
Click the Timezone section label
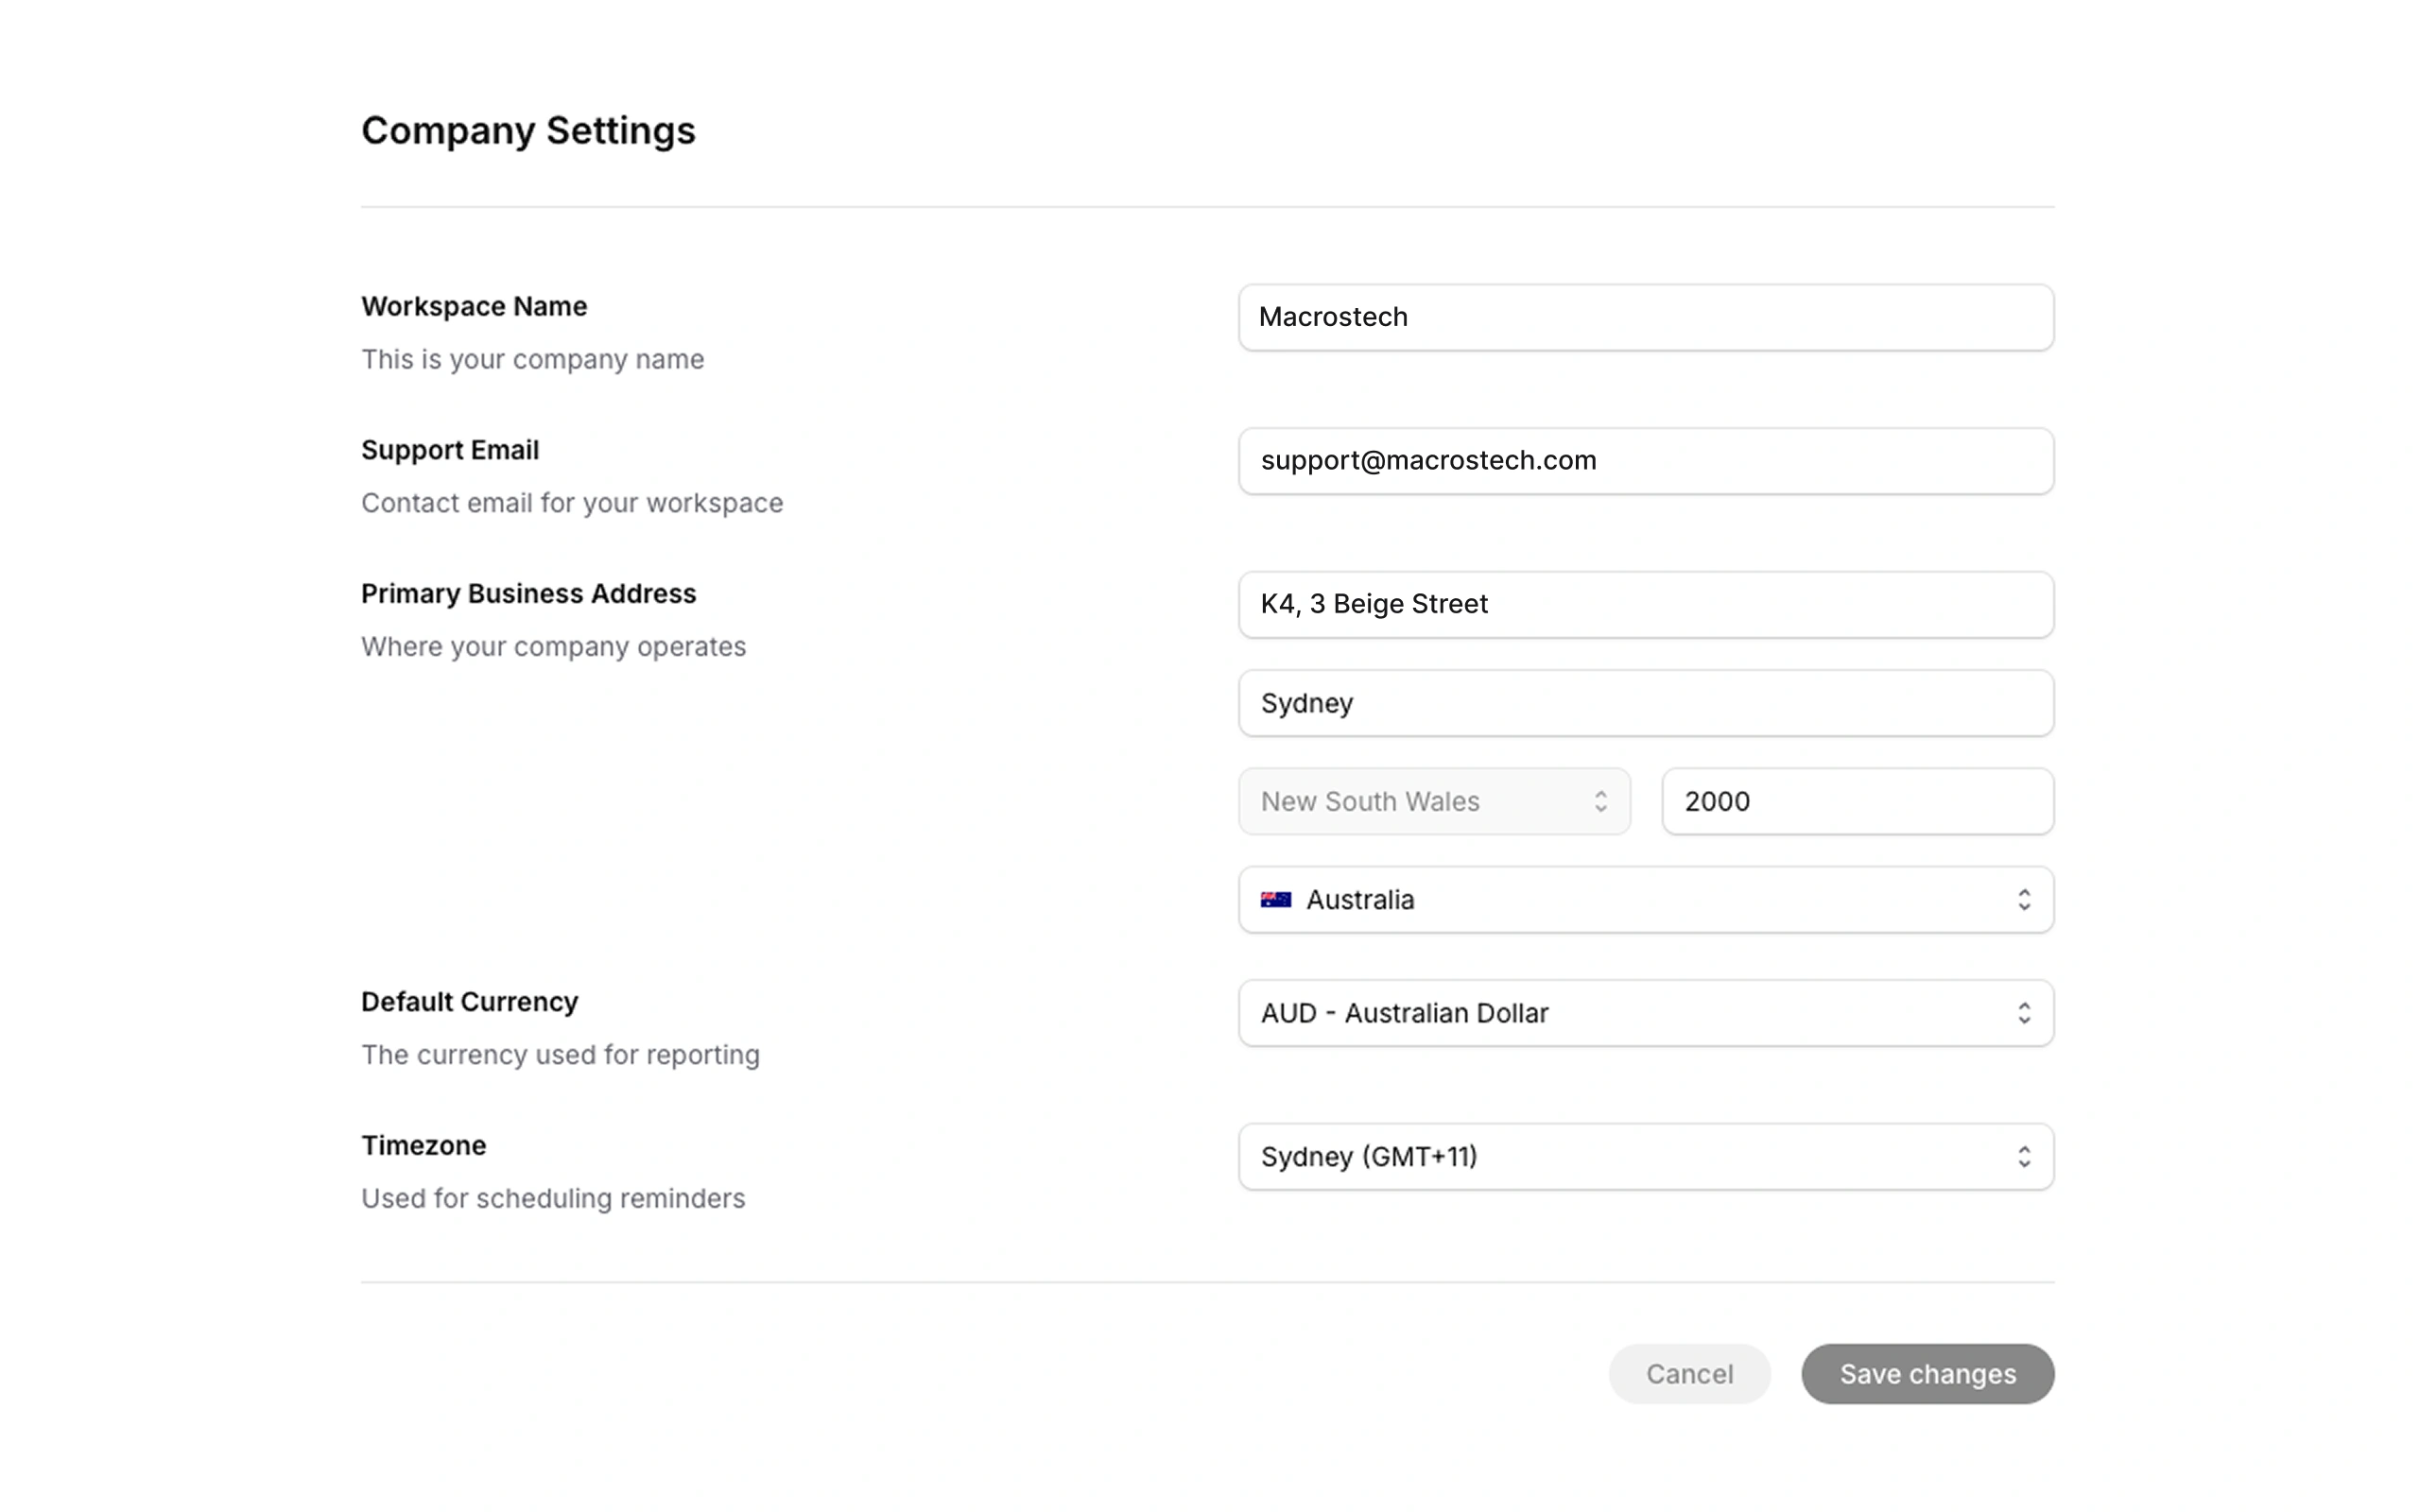coord(423,1145)
